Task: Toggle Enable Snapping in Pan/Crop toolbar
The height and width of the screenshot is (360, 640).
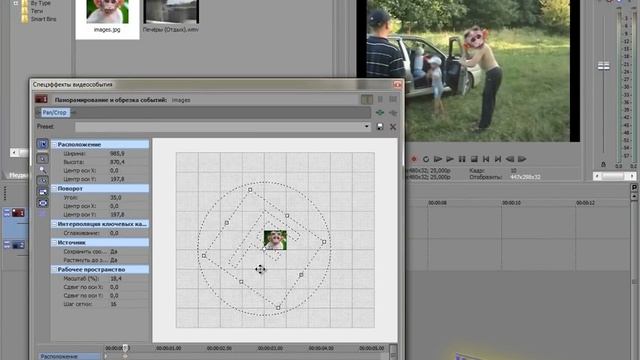Action: tap(42, 181)
